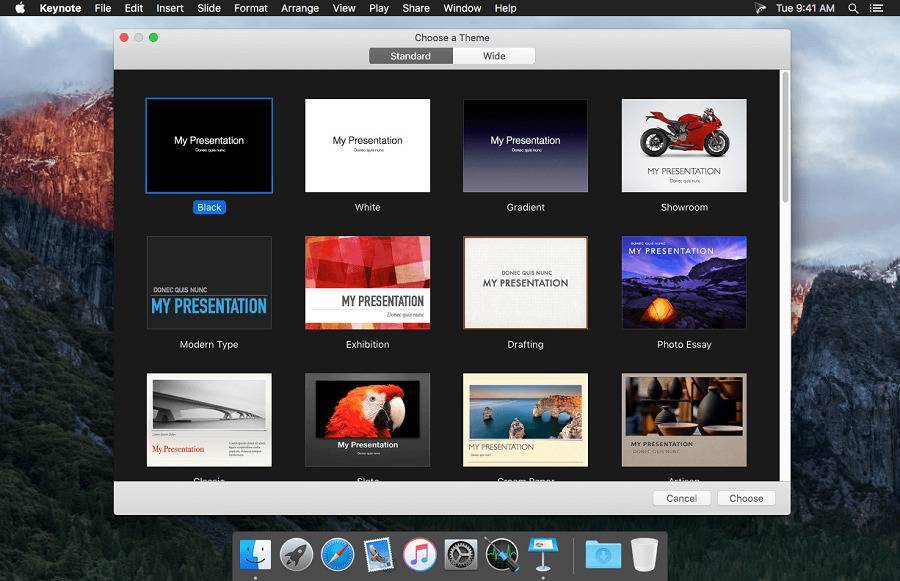Open the Trash in the dock

645,553
